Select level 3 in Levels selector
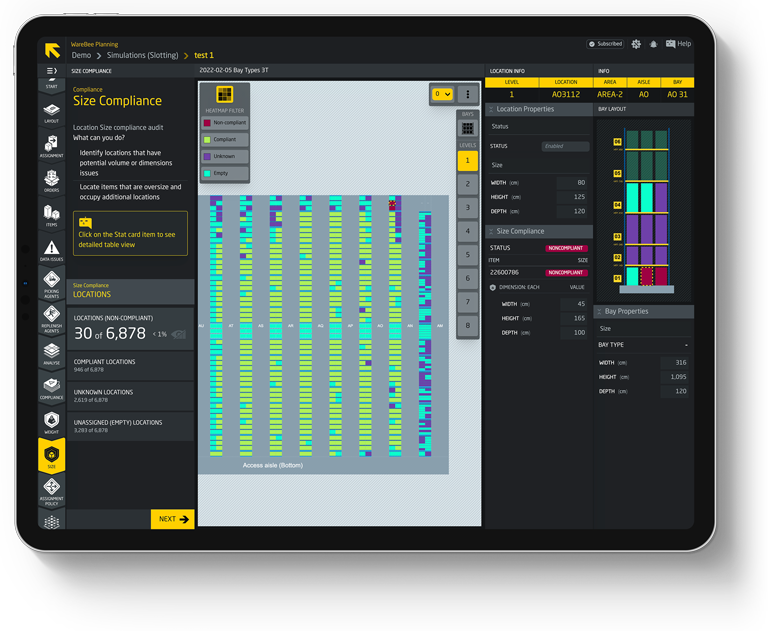This screenshot has height=631, width=768. pos(468,208)
